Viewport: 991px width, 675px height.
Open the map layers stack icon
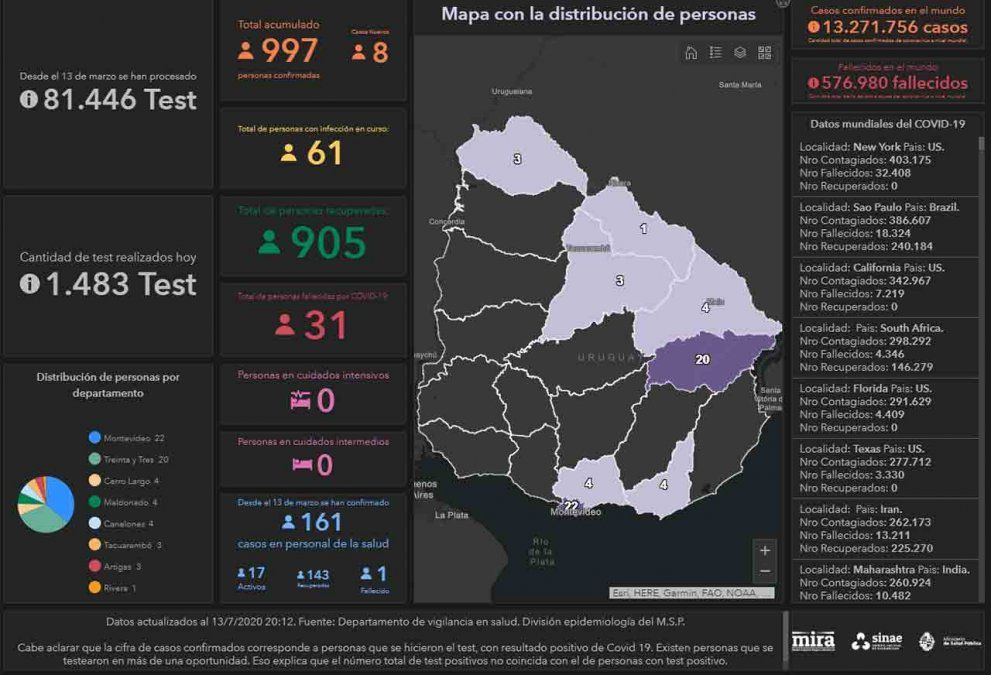(x=740, y=53)
